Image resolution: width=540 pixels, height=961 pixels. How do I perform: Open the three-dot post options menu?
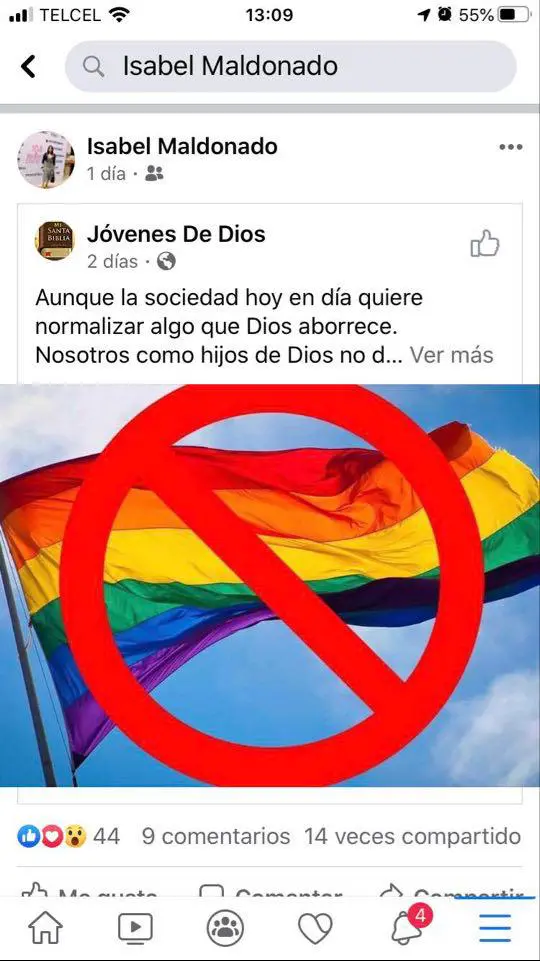511,147
